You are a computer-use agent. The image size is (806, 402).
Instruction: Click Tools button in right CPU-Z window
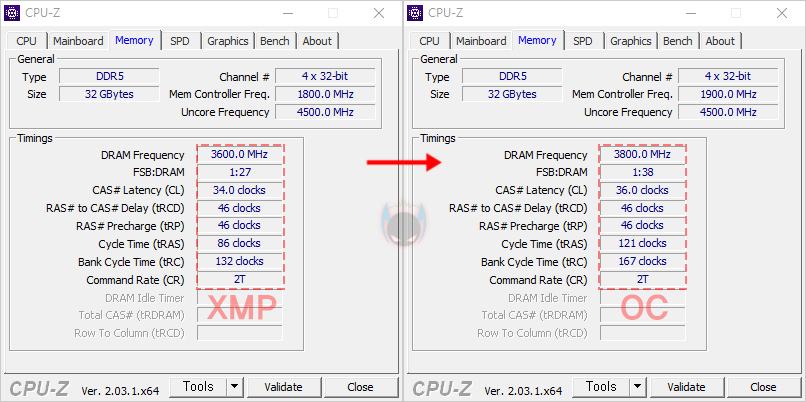pos(601,387)
